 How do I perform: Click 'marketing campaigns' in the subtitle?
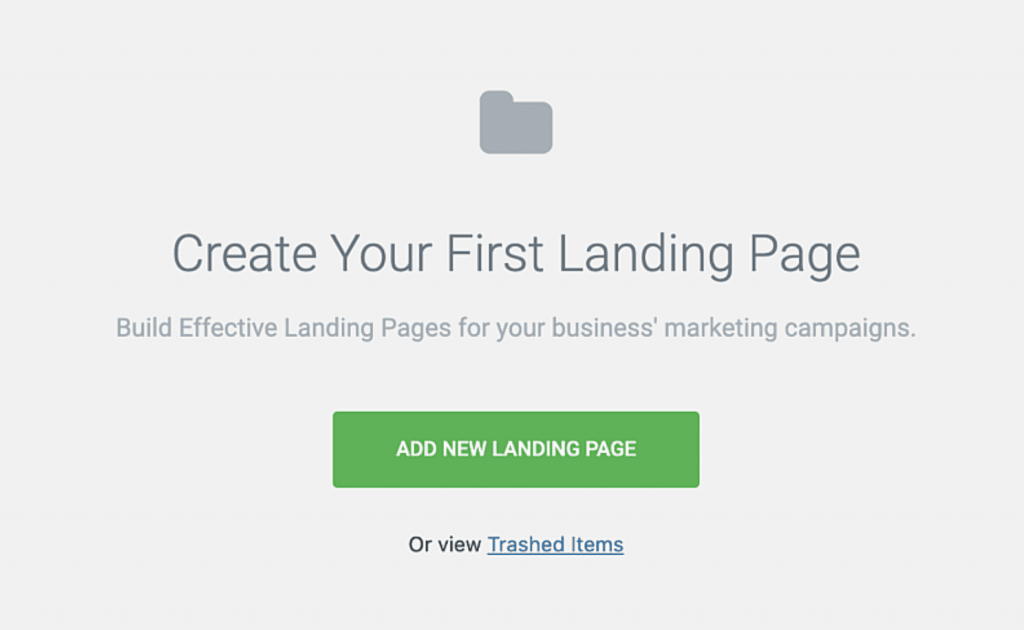point(790,328)
